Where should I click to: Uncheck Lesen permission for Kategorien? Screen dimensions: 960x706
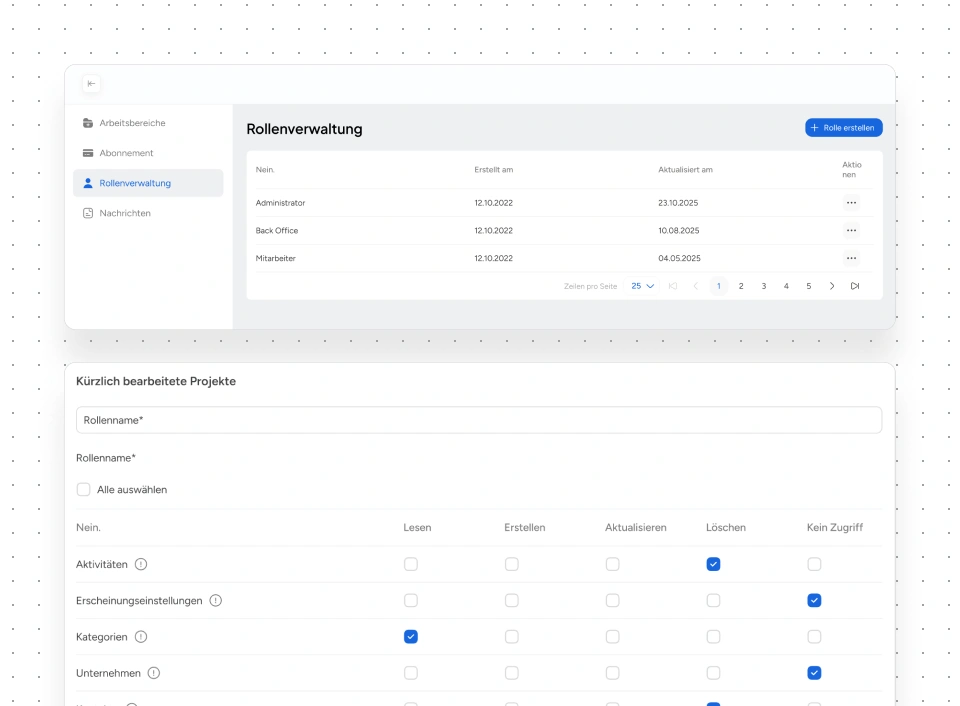click(411, 637)
